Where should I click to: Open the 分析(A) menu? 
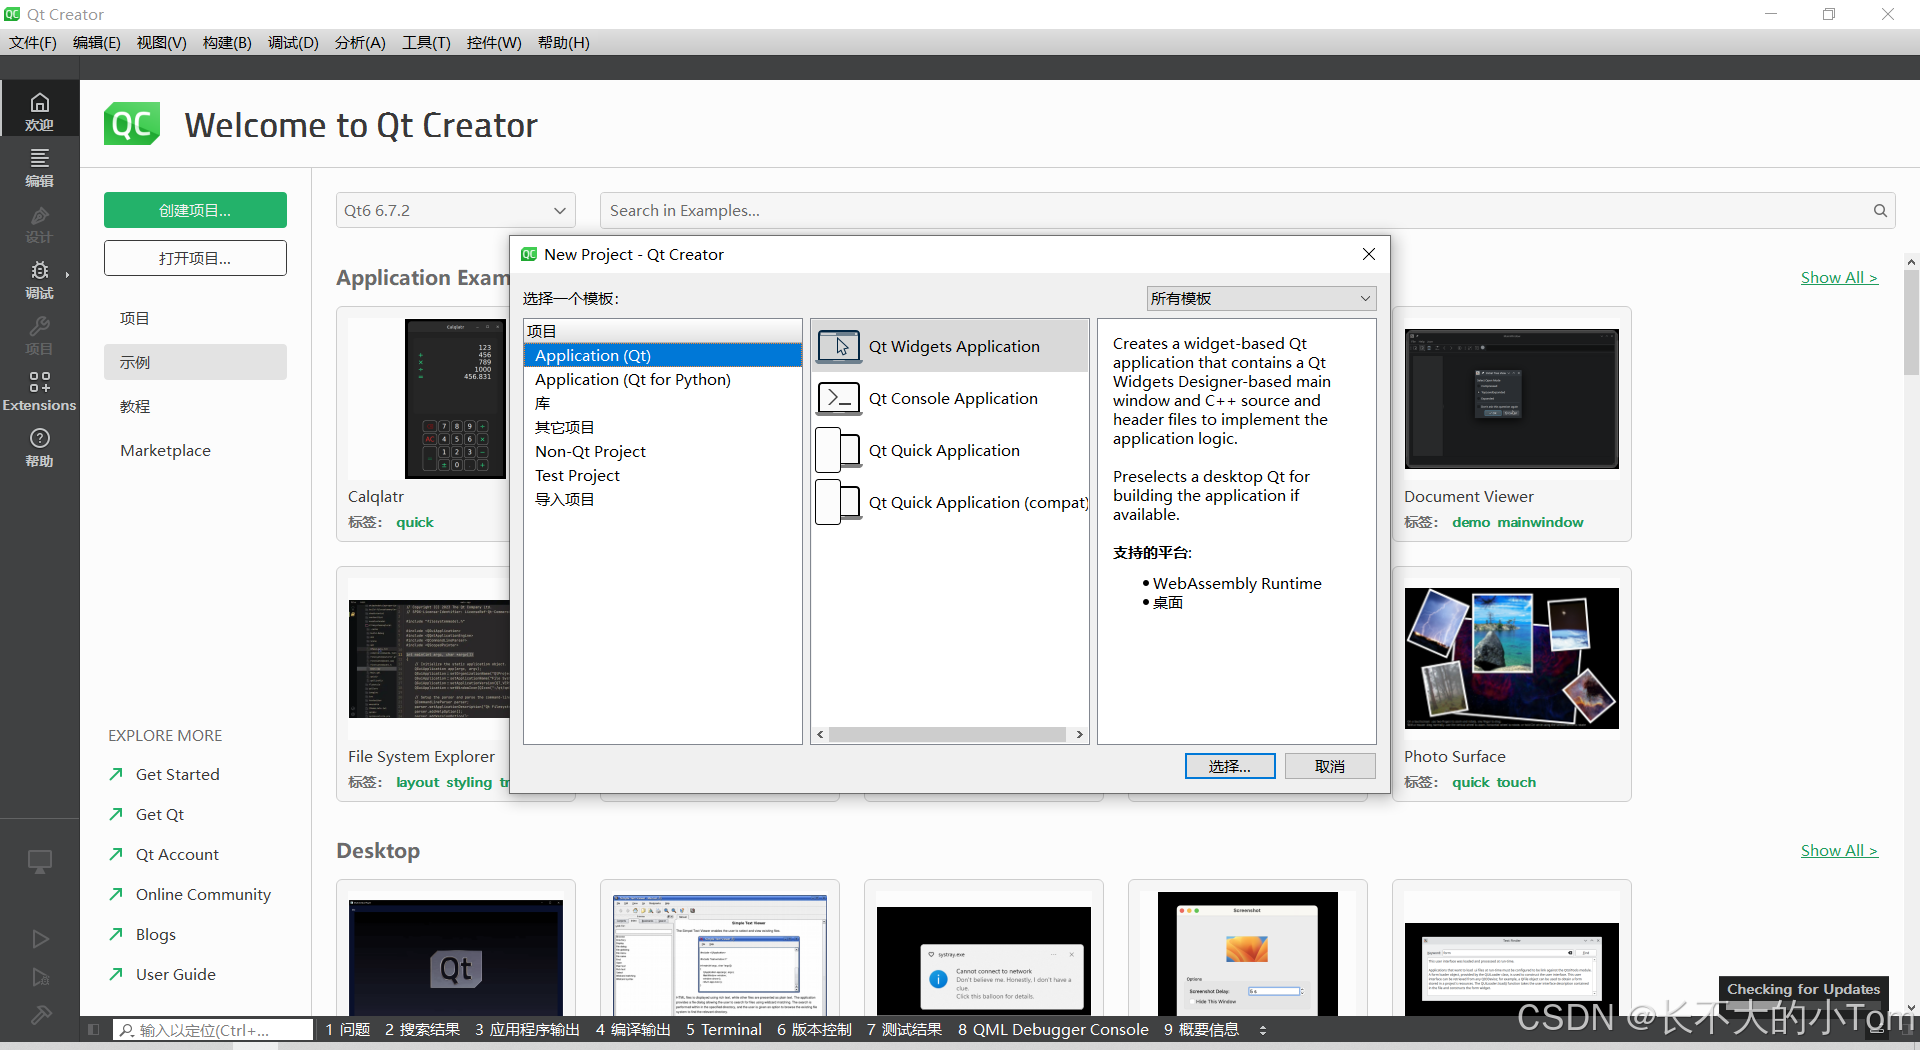(360, 42)
